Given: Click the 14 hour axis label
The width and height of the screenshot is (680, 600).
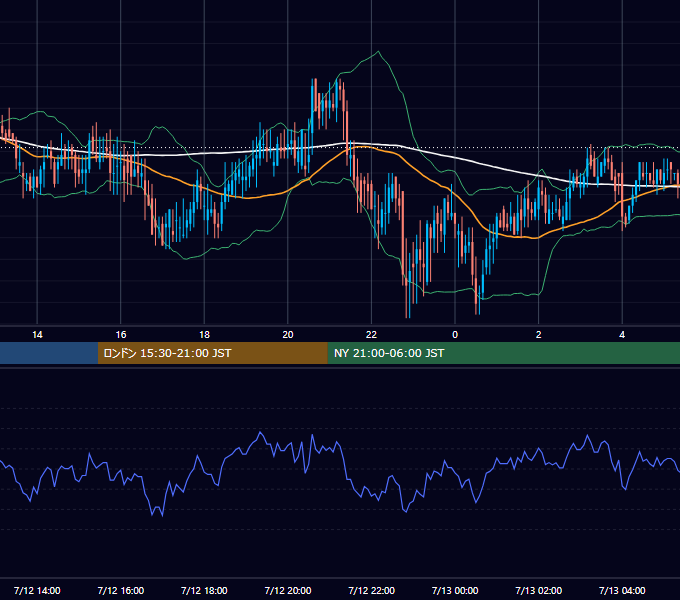Looking at the screenshot, I should pyautogui.click(x=37, y=335).
